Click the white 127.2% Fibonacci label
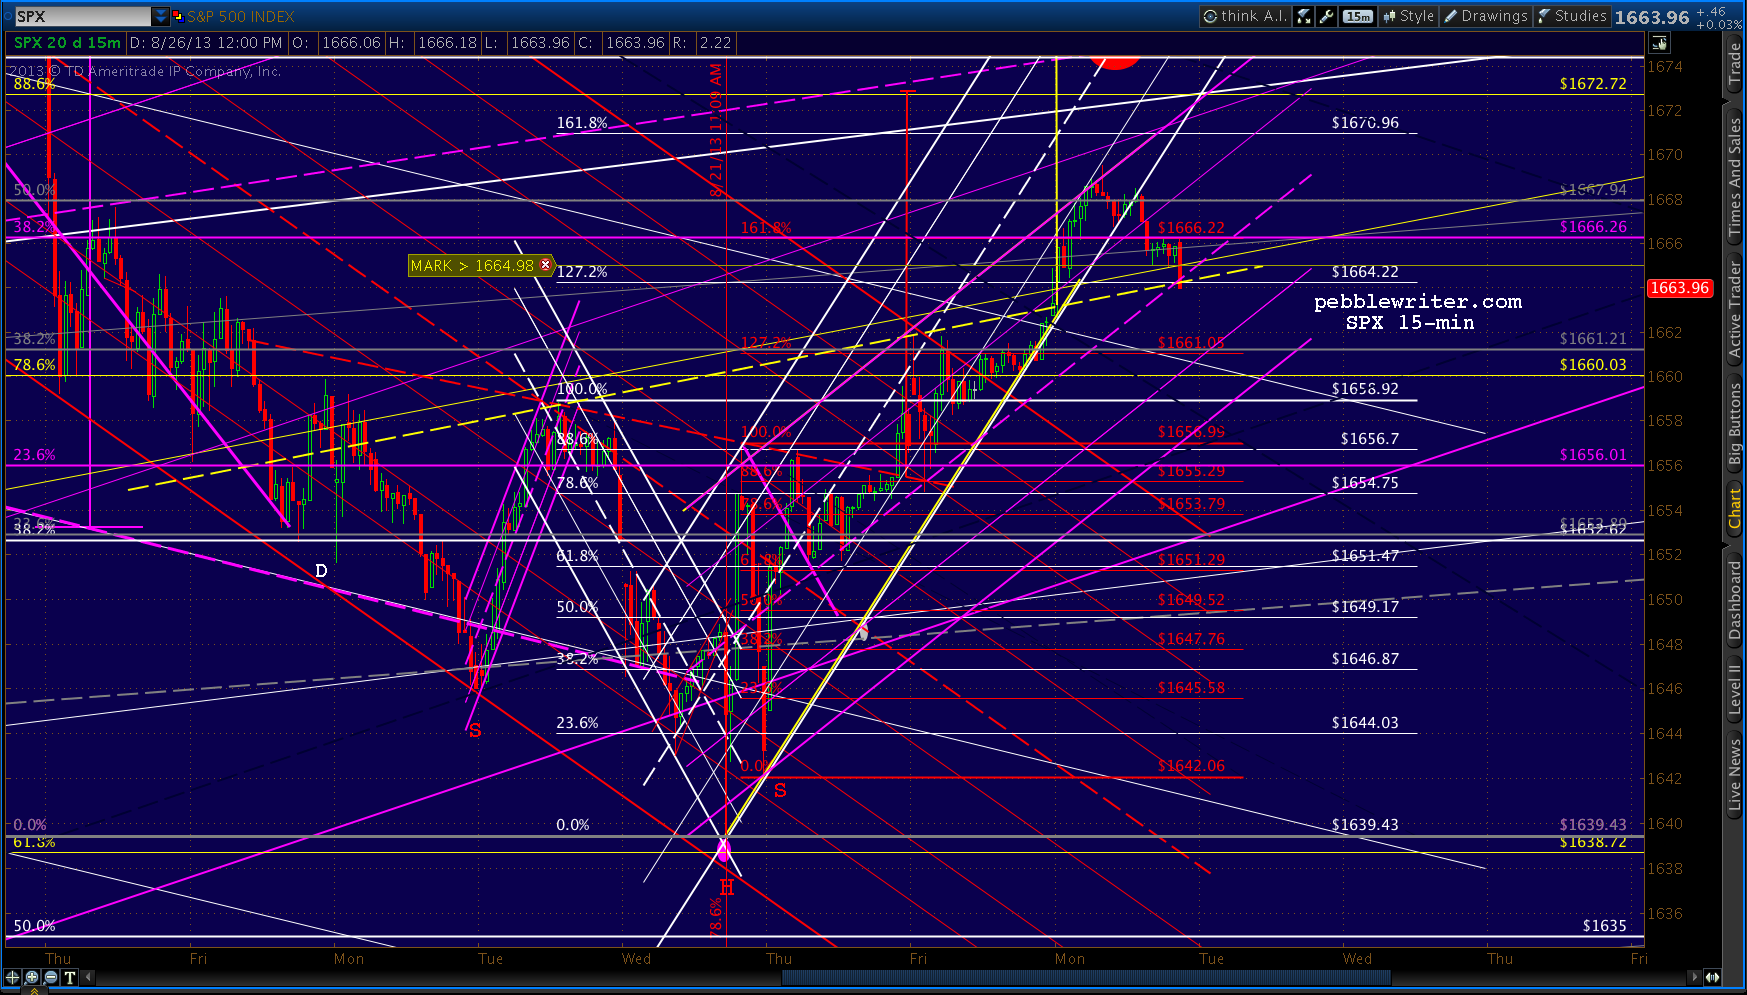 [582, 272]
